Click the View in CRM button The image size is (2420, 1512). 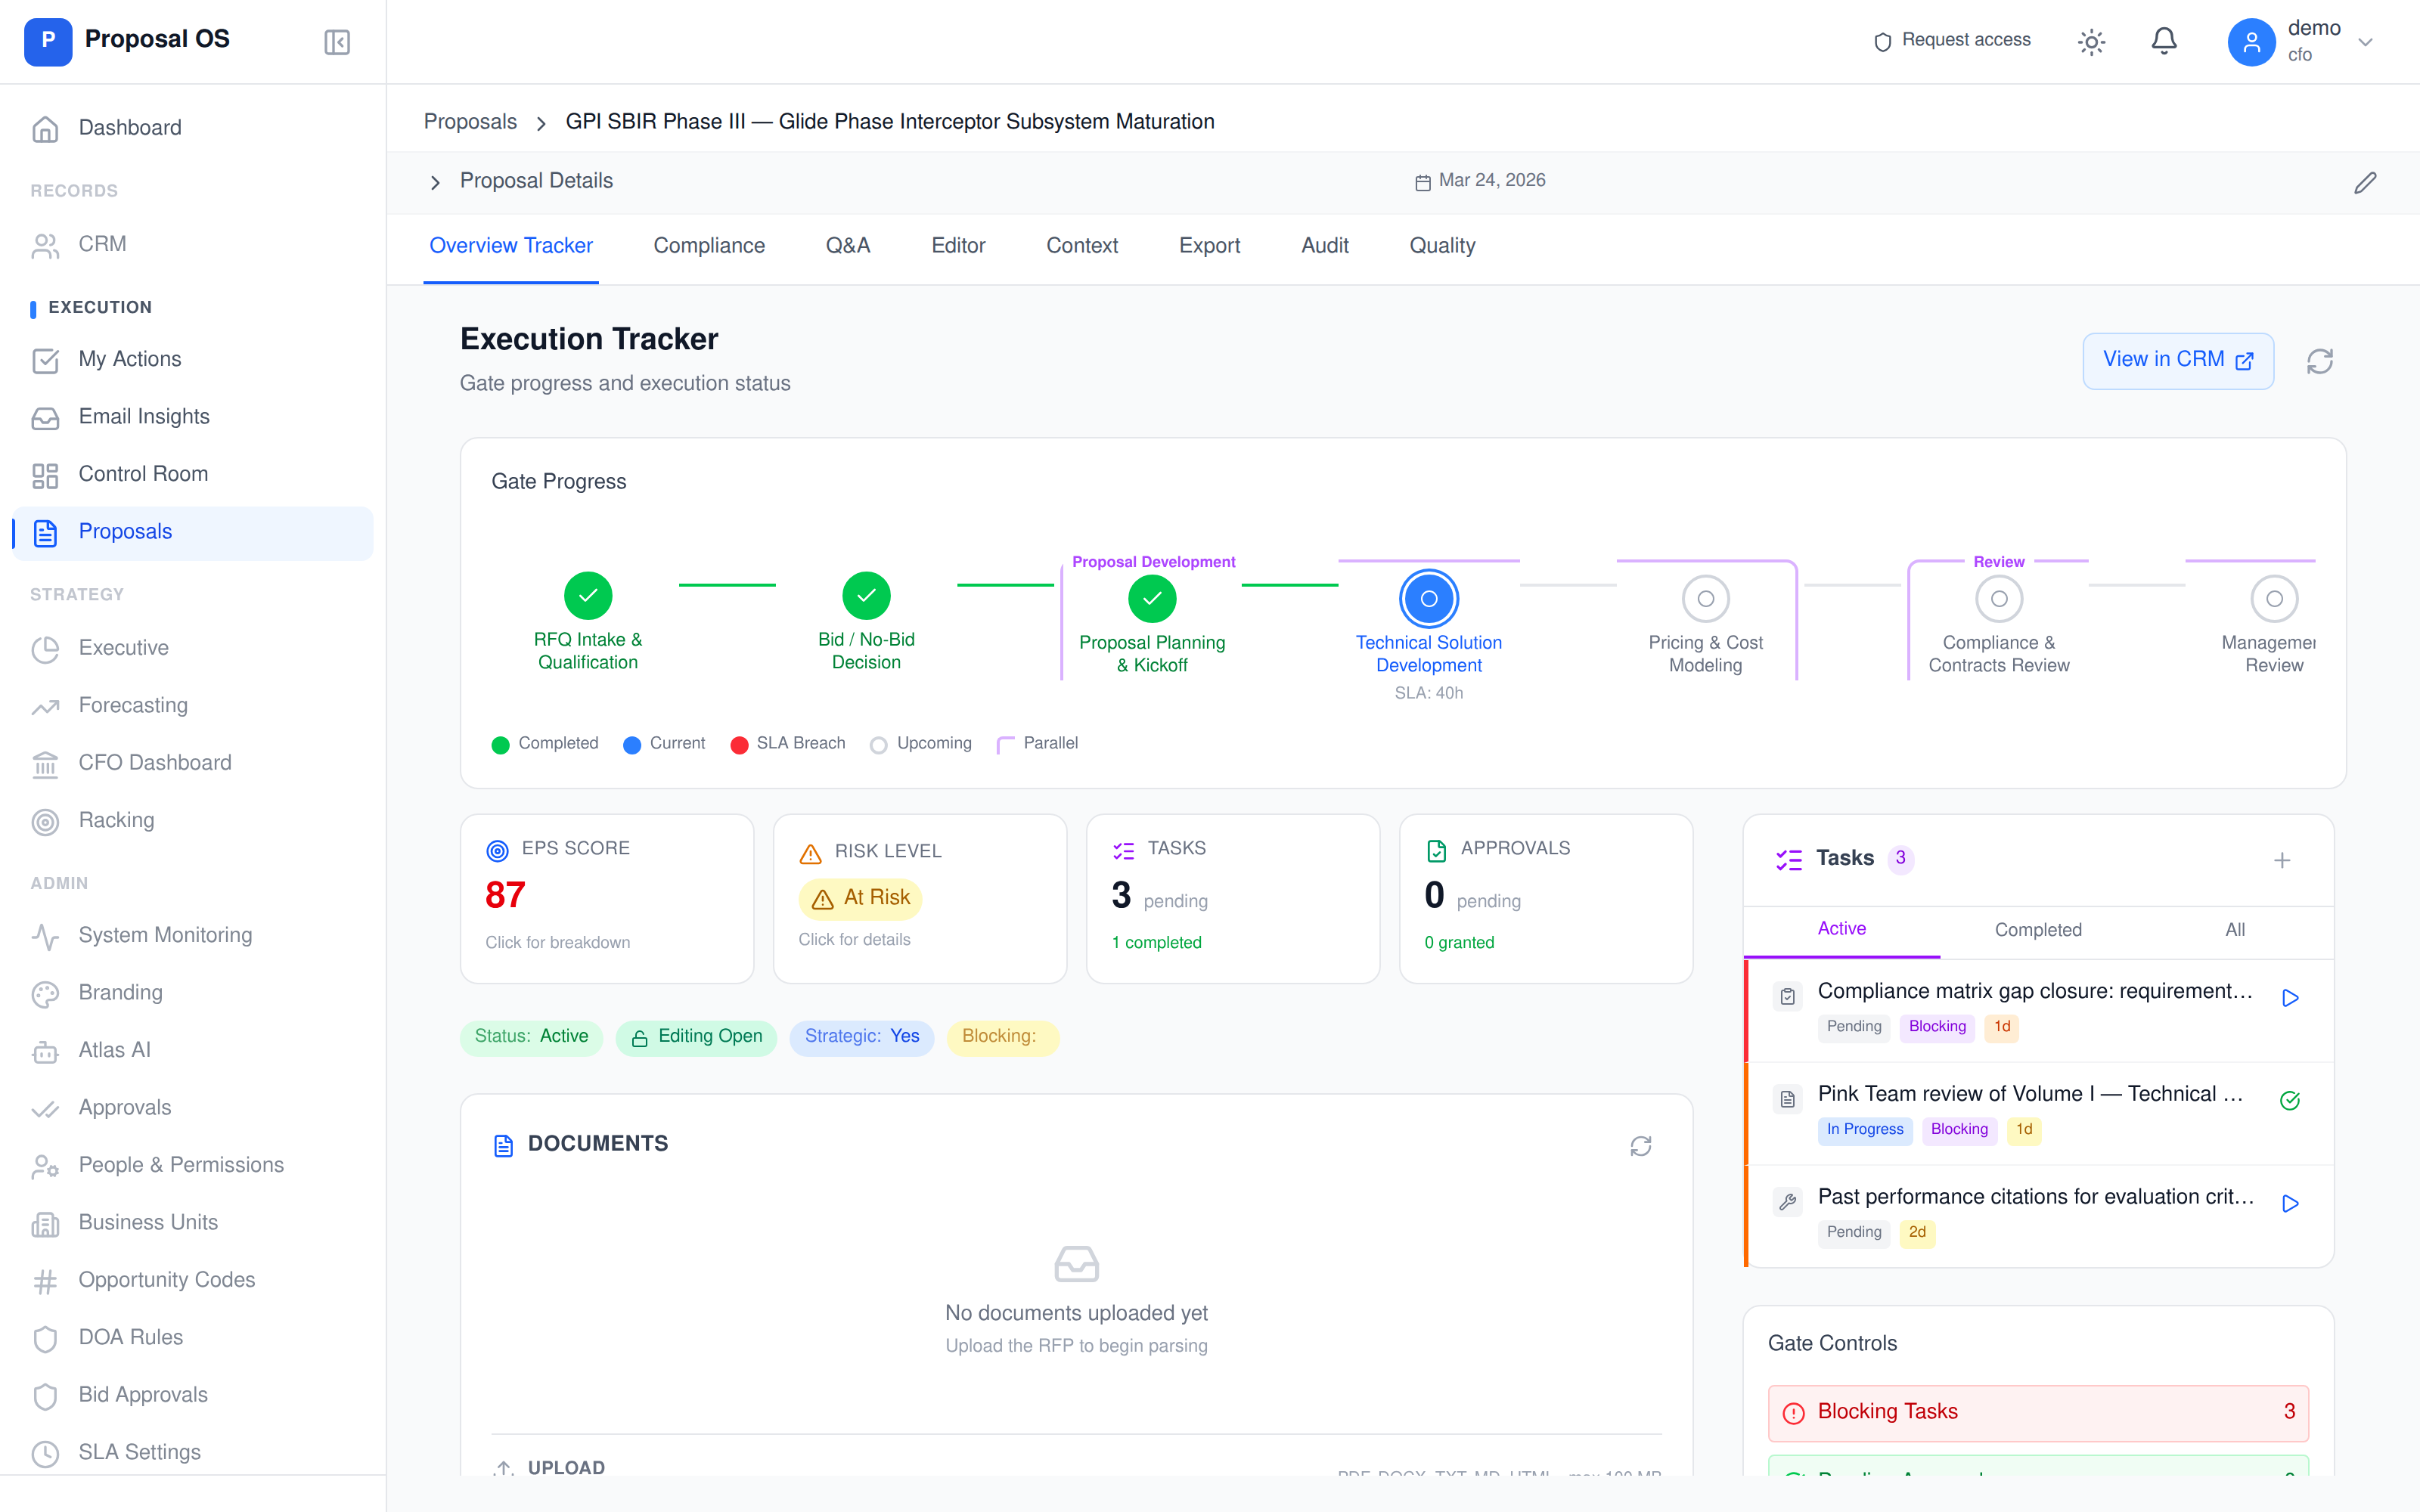point(2178,360)
